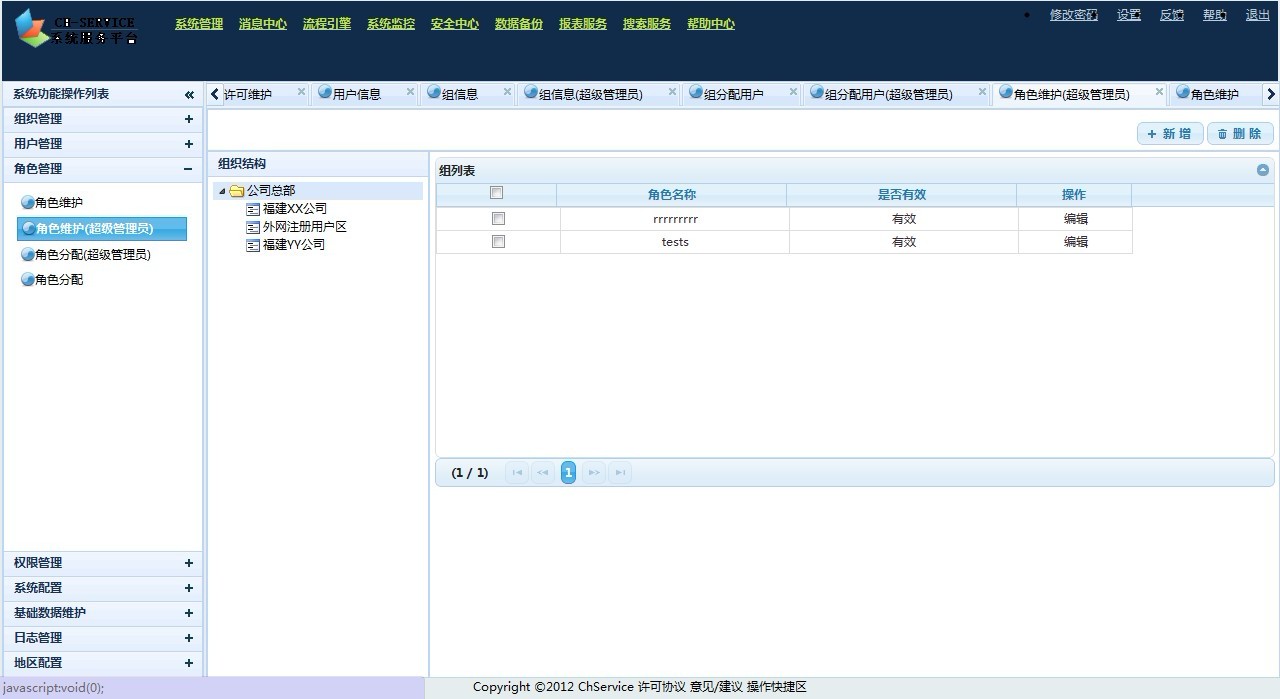Open the 数据备份 top menu
The height and width of the screenshot is (699, 1280).
coord(519,24)
